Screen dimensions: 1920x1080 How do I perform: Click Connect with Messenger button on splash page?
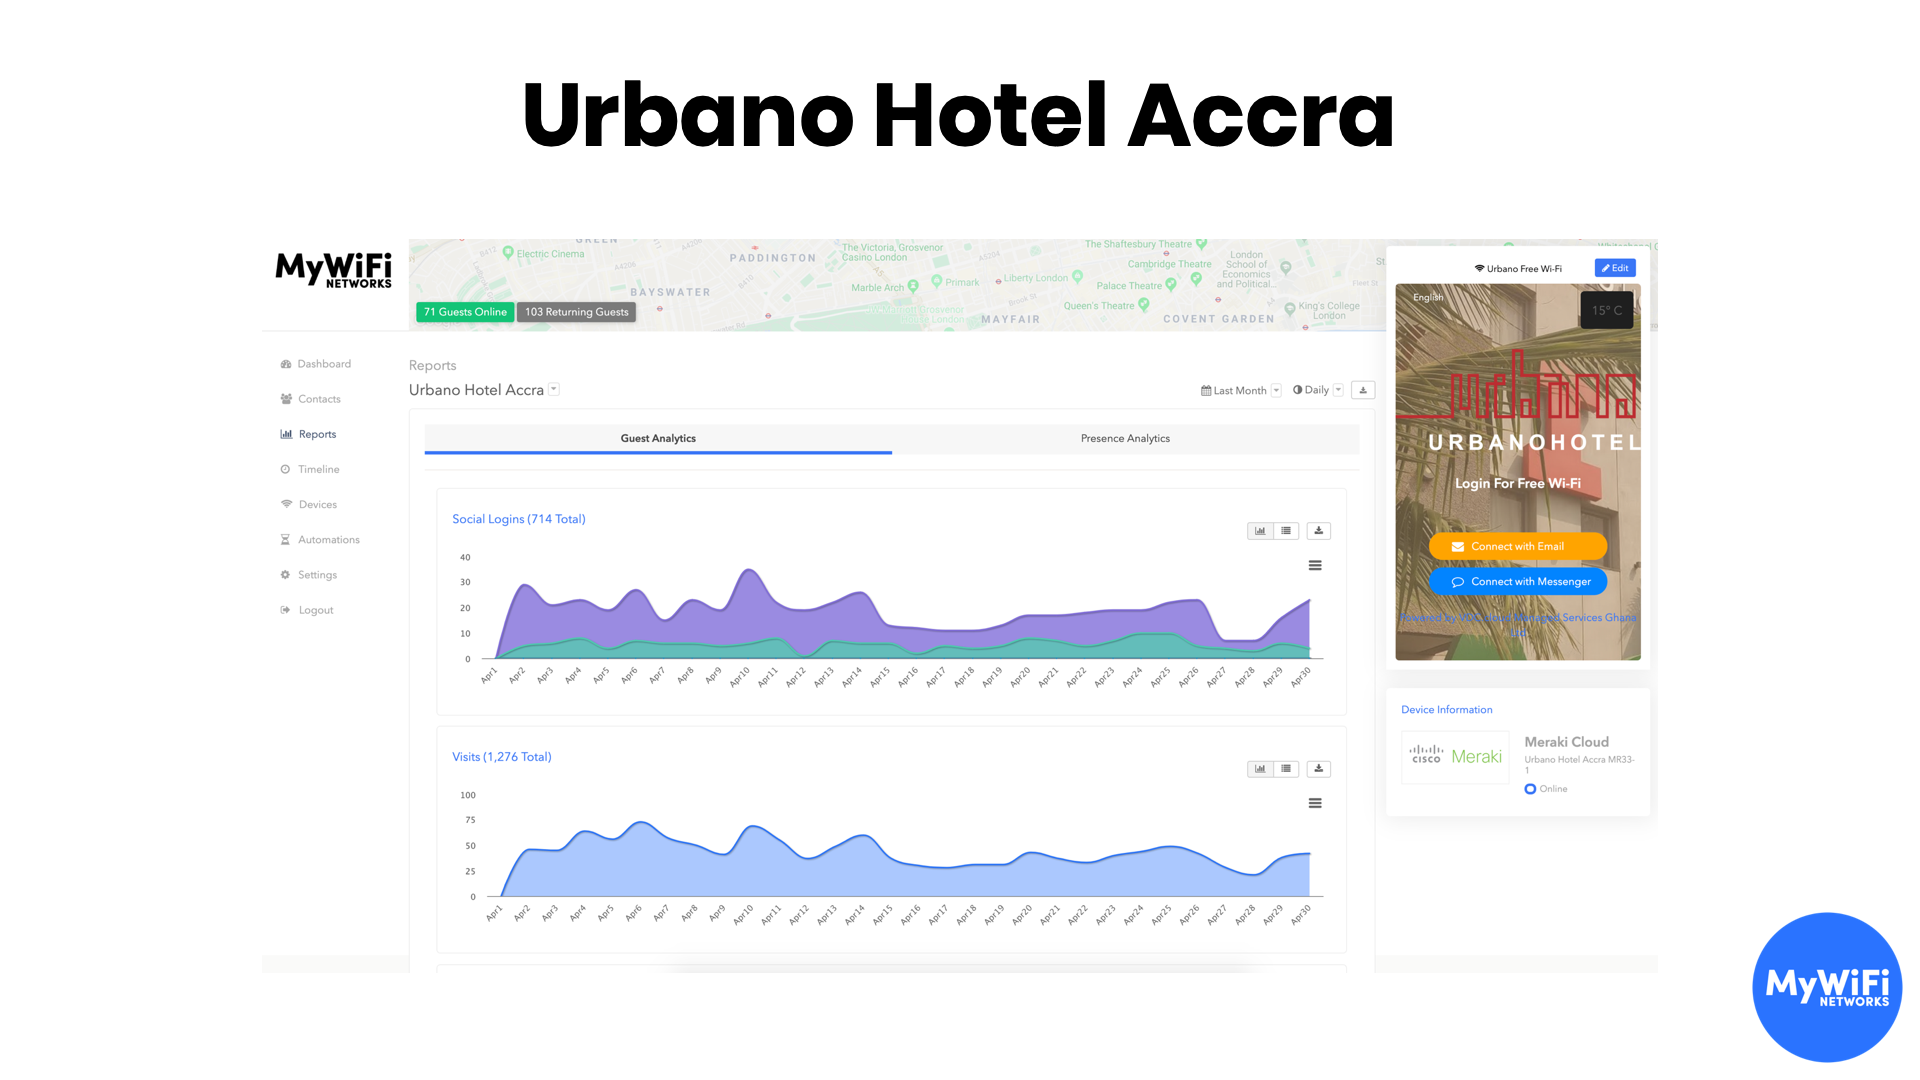pyautogui.click(x=1519, y=582)
